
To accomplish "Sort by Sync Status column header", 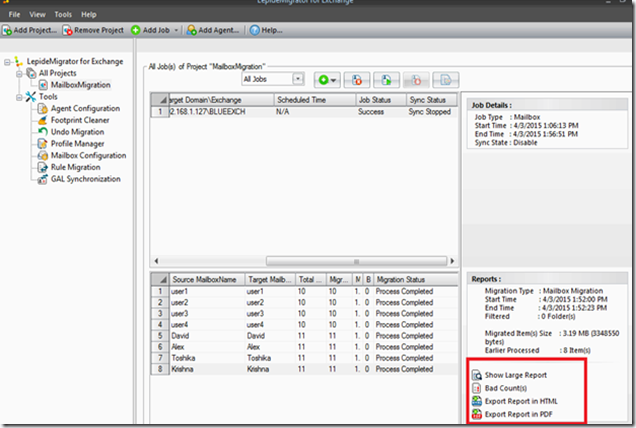I will (x=432, y=100).
